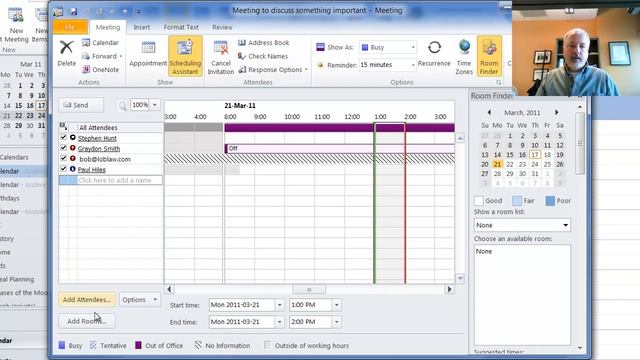Uncheck bob@loblaw.com attendee checkbox

[x=63, y=158]
